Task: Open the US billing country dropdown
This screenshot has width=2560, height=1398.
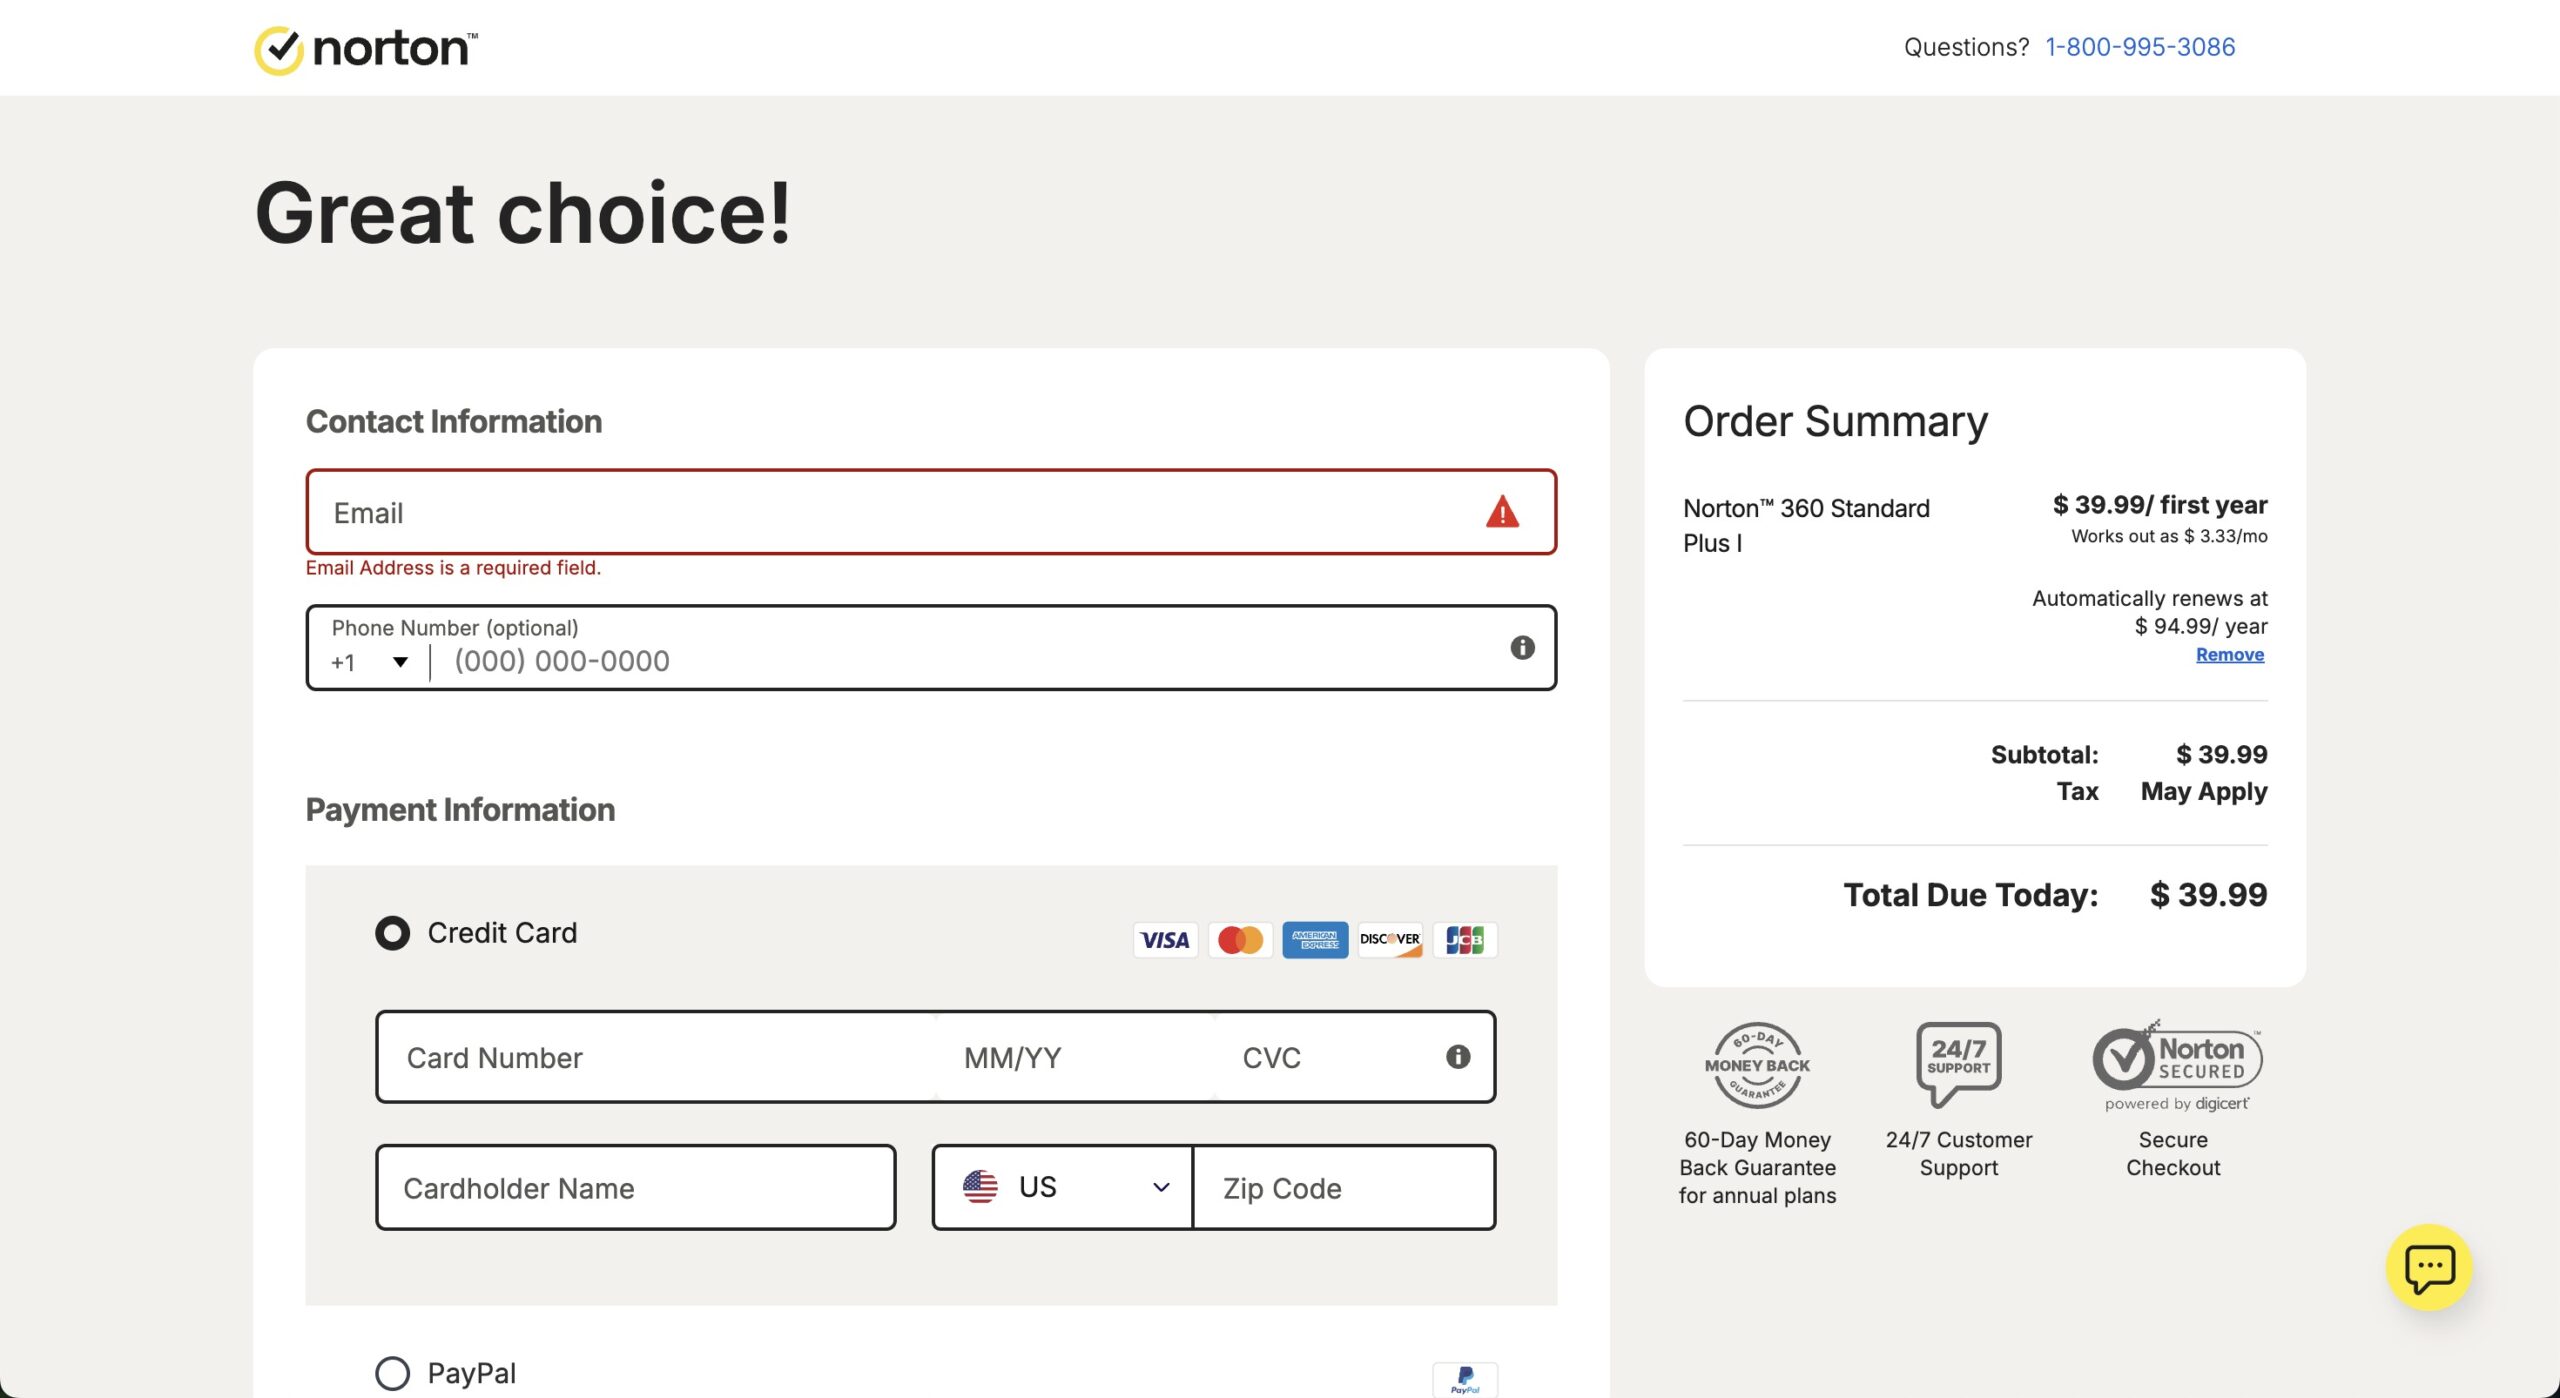Action: 1063,1187
